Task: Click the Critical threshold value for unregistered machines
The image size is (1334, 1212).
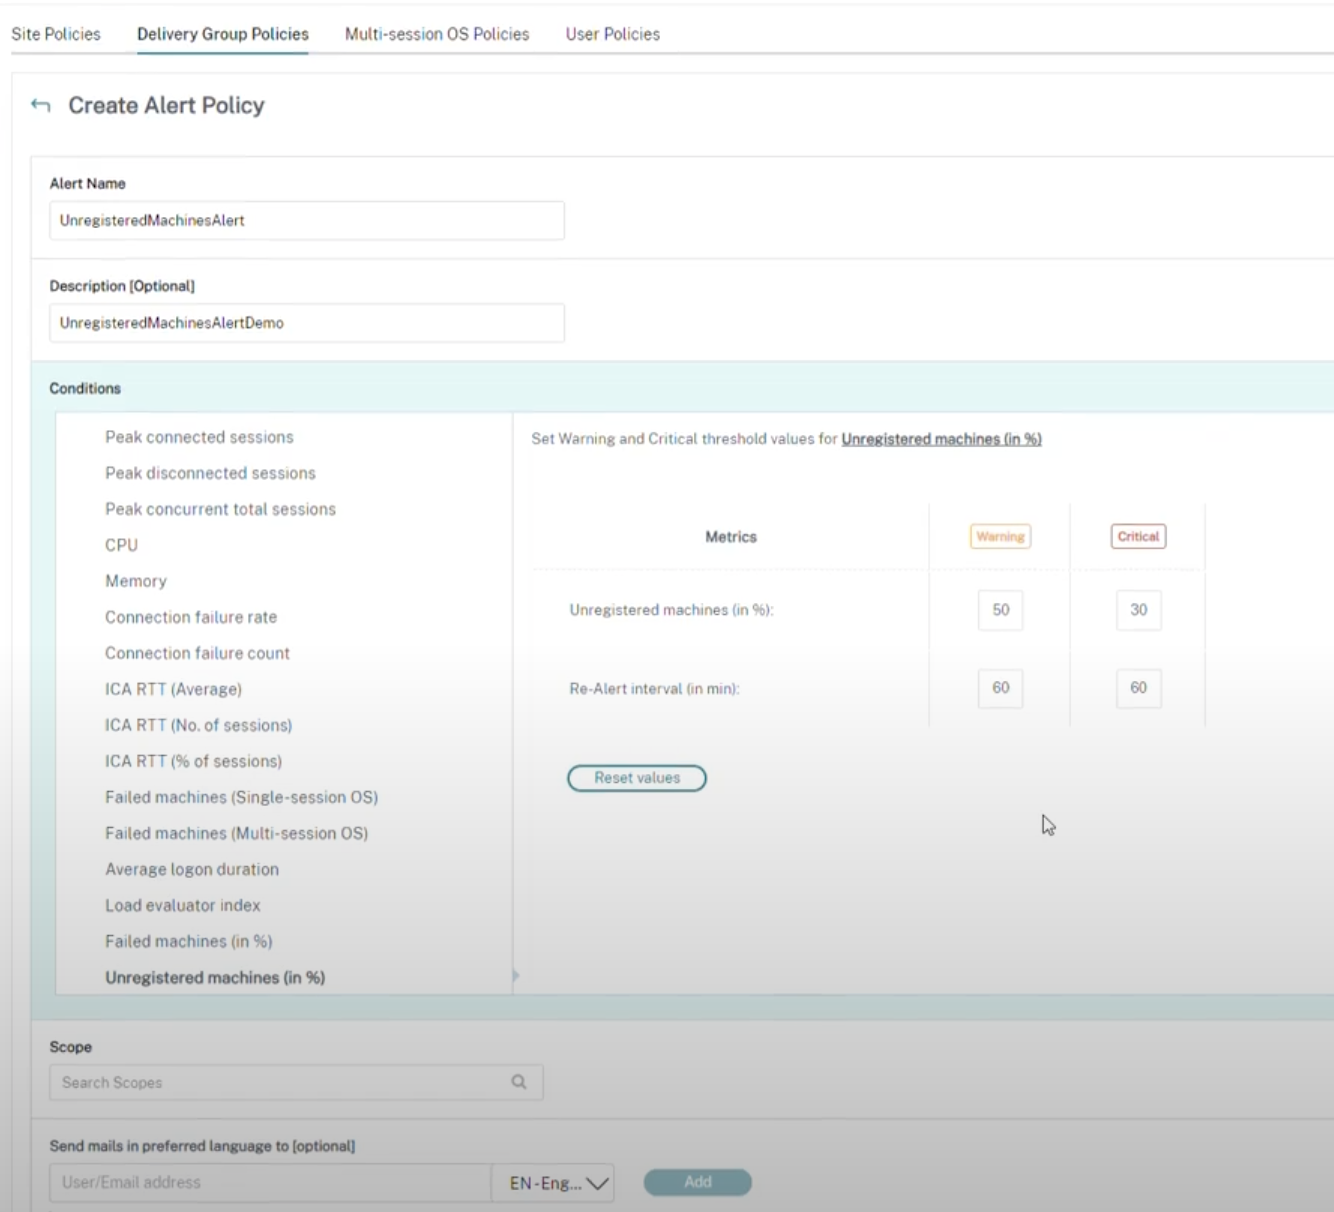Action: (x=1138, y=610)
